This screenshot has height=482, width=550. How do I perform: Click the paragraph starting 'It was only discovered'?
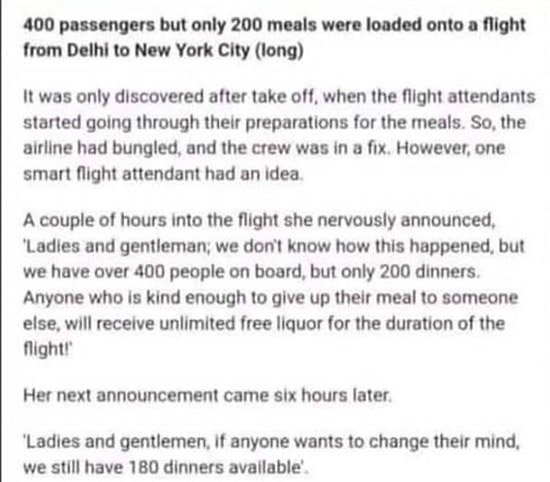pyautogui.click(x=279, y=135)
